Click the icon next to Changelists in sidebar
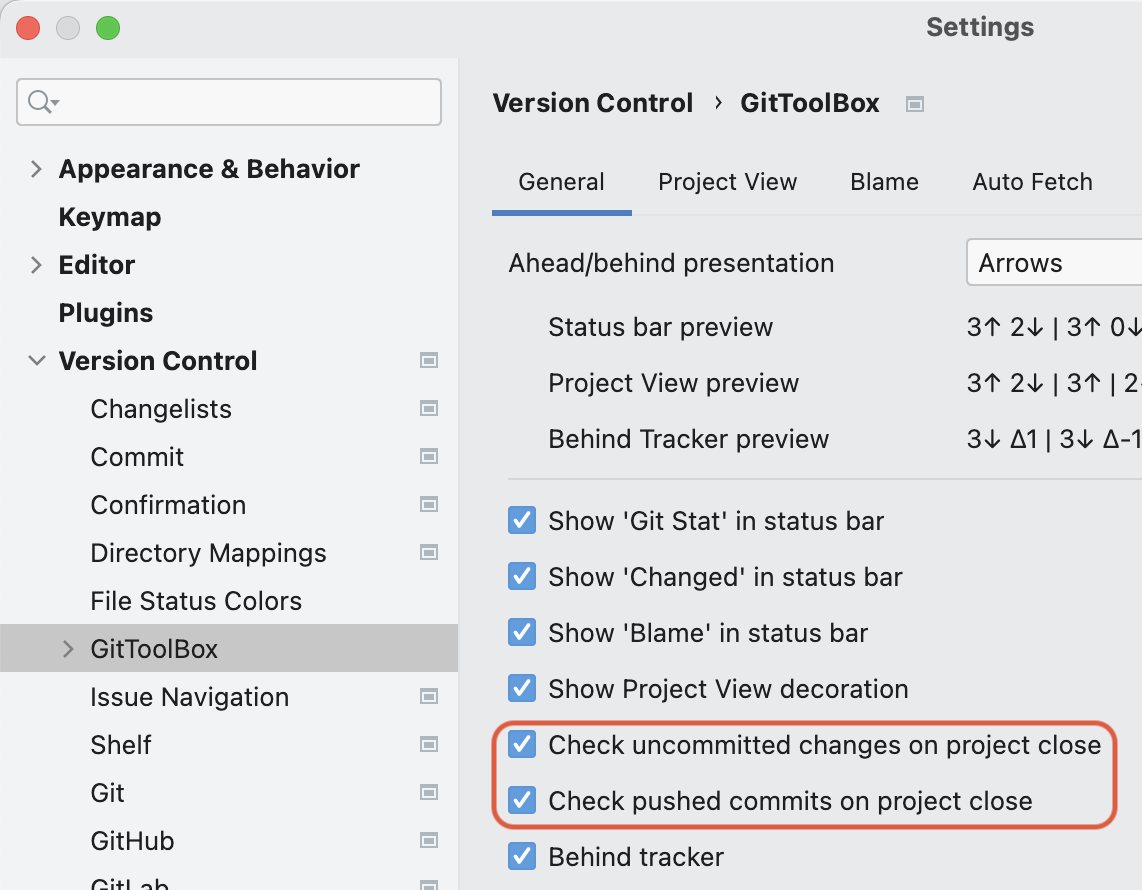The image size is (1142, 890). point(429,408)
